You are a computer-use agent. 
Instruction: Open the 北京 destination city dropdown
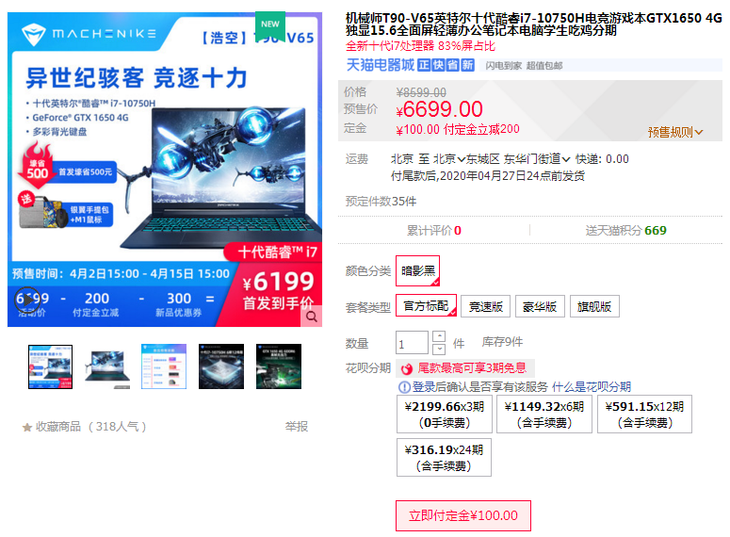(449, 159)
